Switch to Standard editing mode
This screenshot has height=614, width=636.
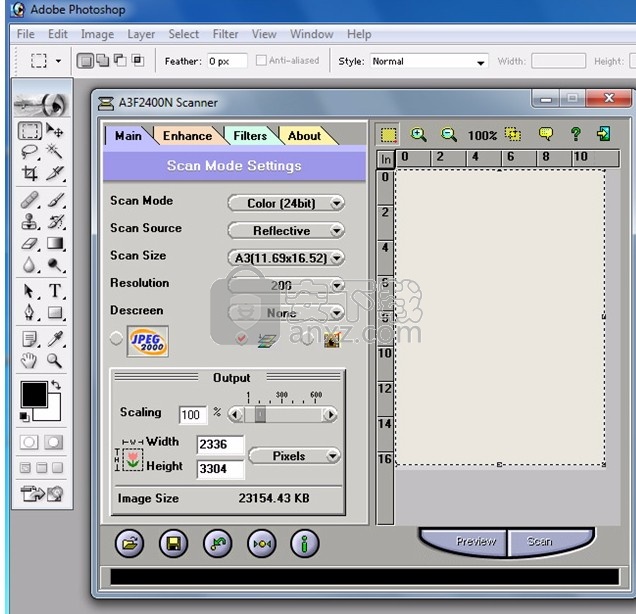coord(29,442)
